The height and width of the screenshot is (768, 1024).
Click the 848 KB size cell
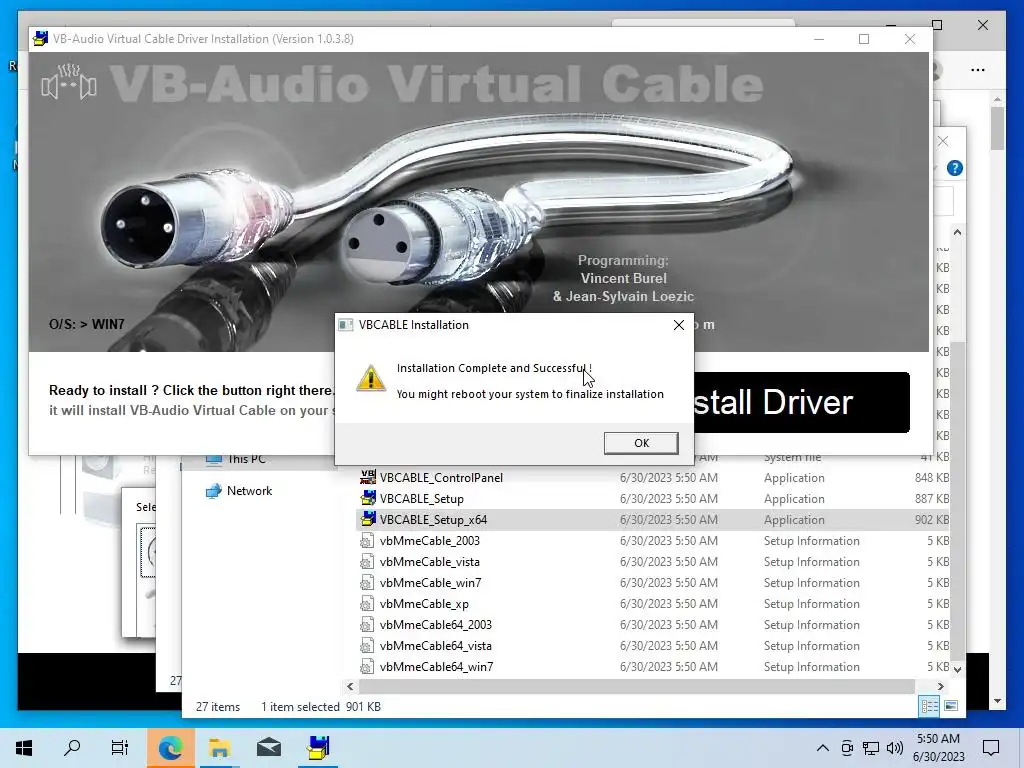(932, 477)
